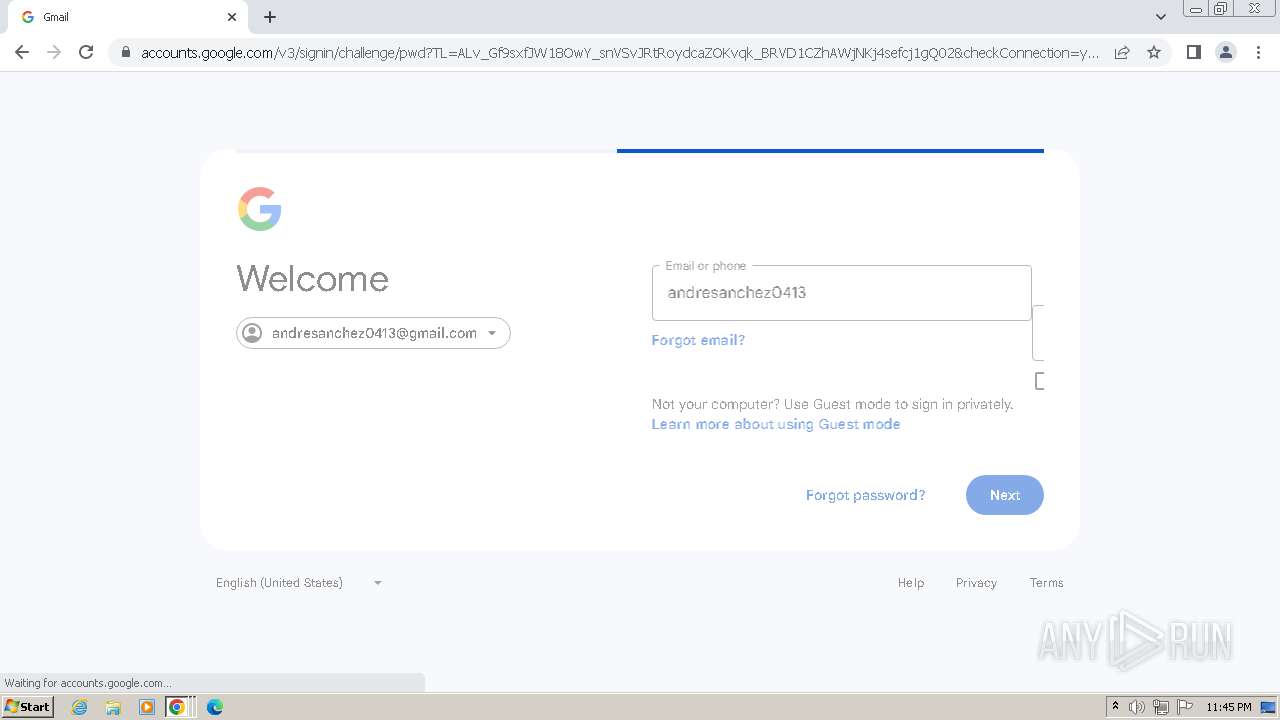1280x720 pixels.
Task: Click the browser forward arrow
Action: click(54, 52)
